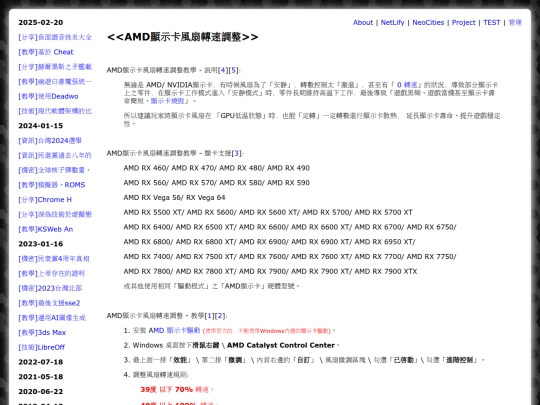Open the NetLify link

tap(392, 22)
